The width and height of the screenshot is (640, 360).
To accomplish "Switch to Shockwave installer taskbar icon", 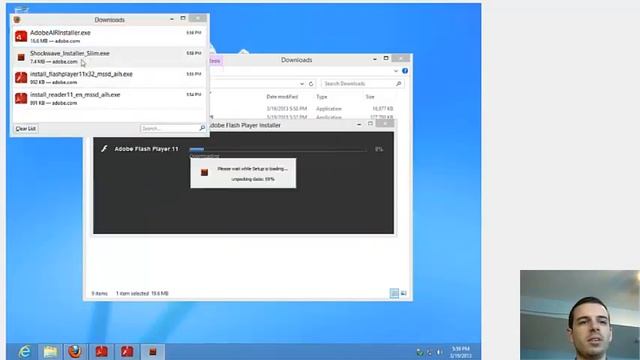I will [153, 351].
